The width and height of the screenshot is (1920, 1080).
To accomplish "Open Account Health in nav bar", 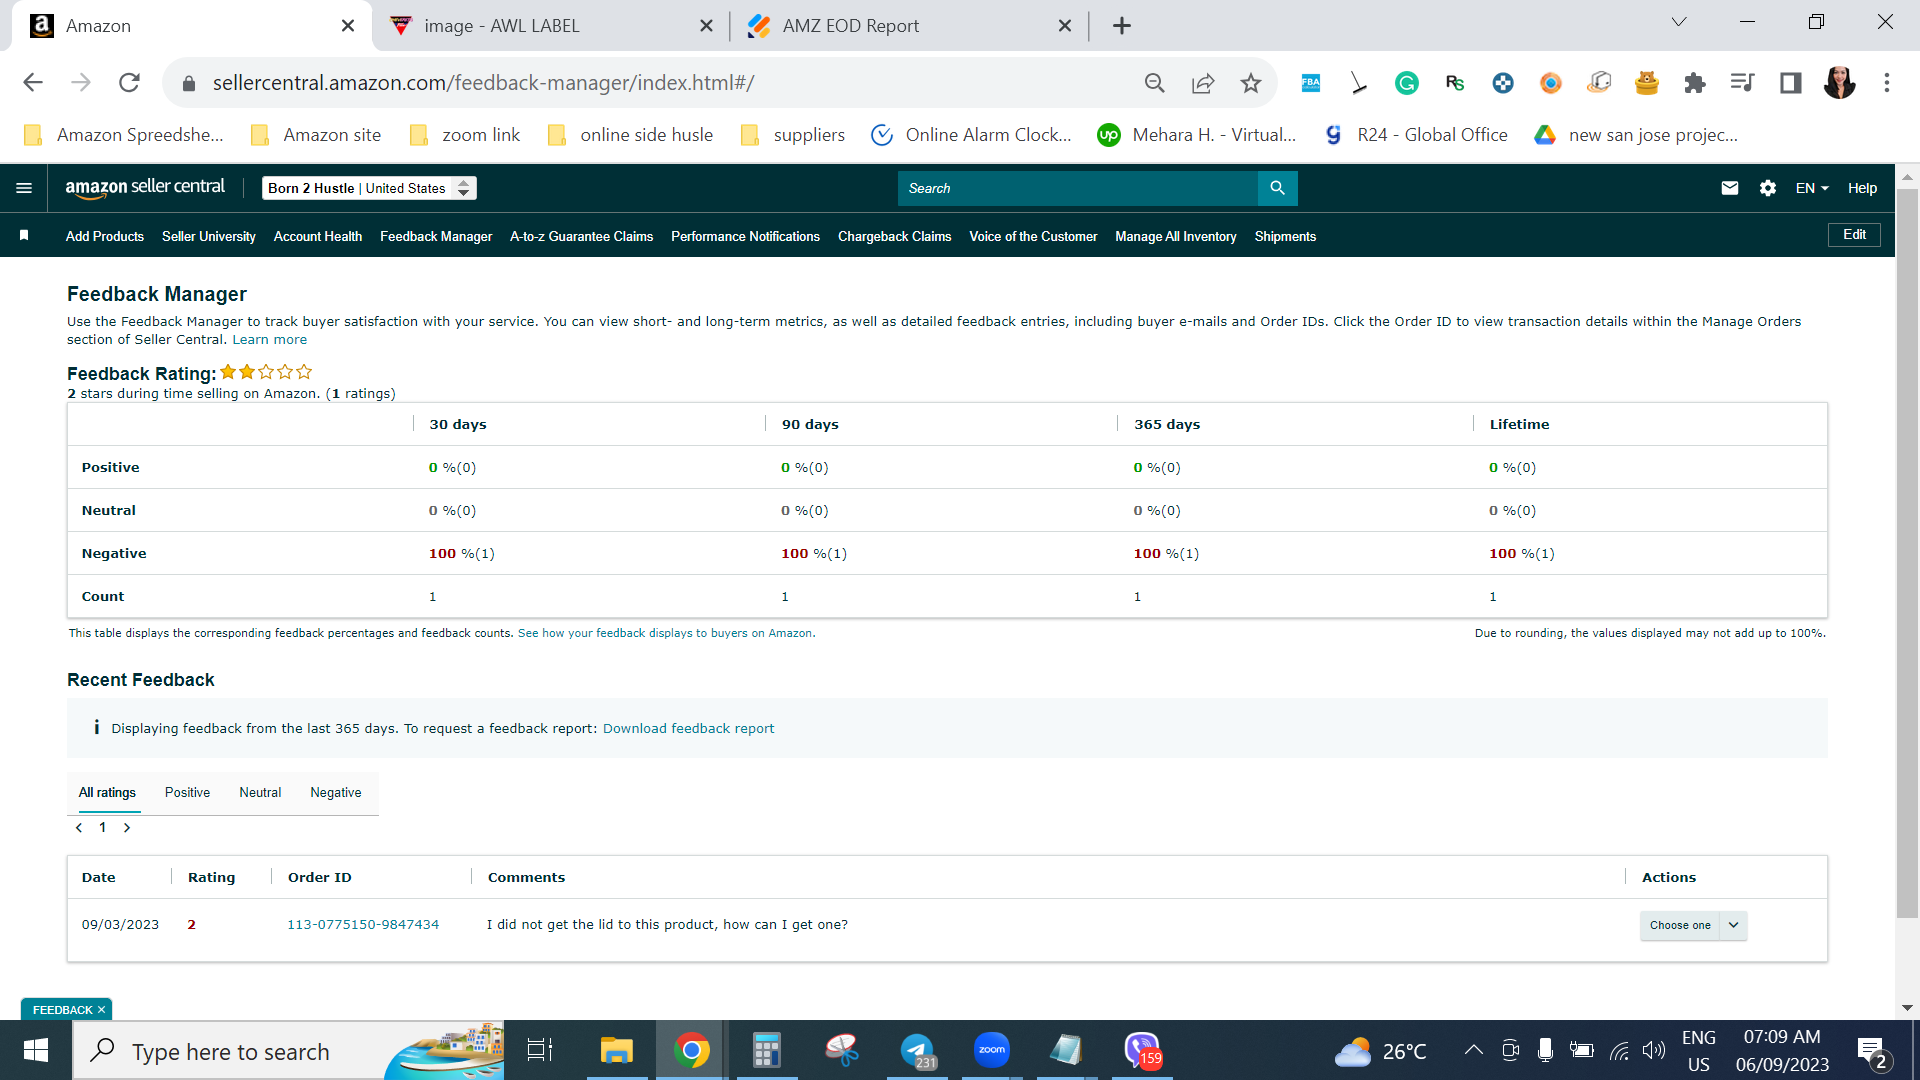I will tap(318, 237).
